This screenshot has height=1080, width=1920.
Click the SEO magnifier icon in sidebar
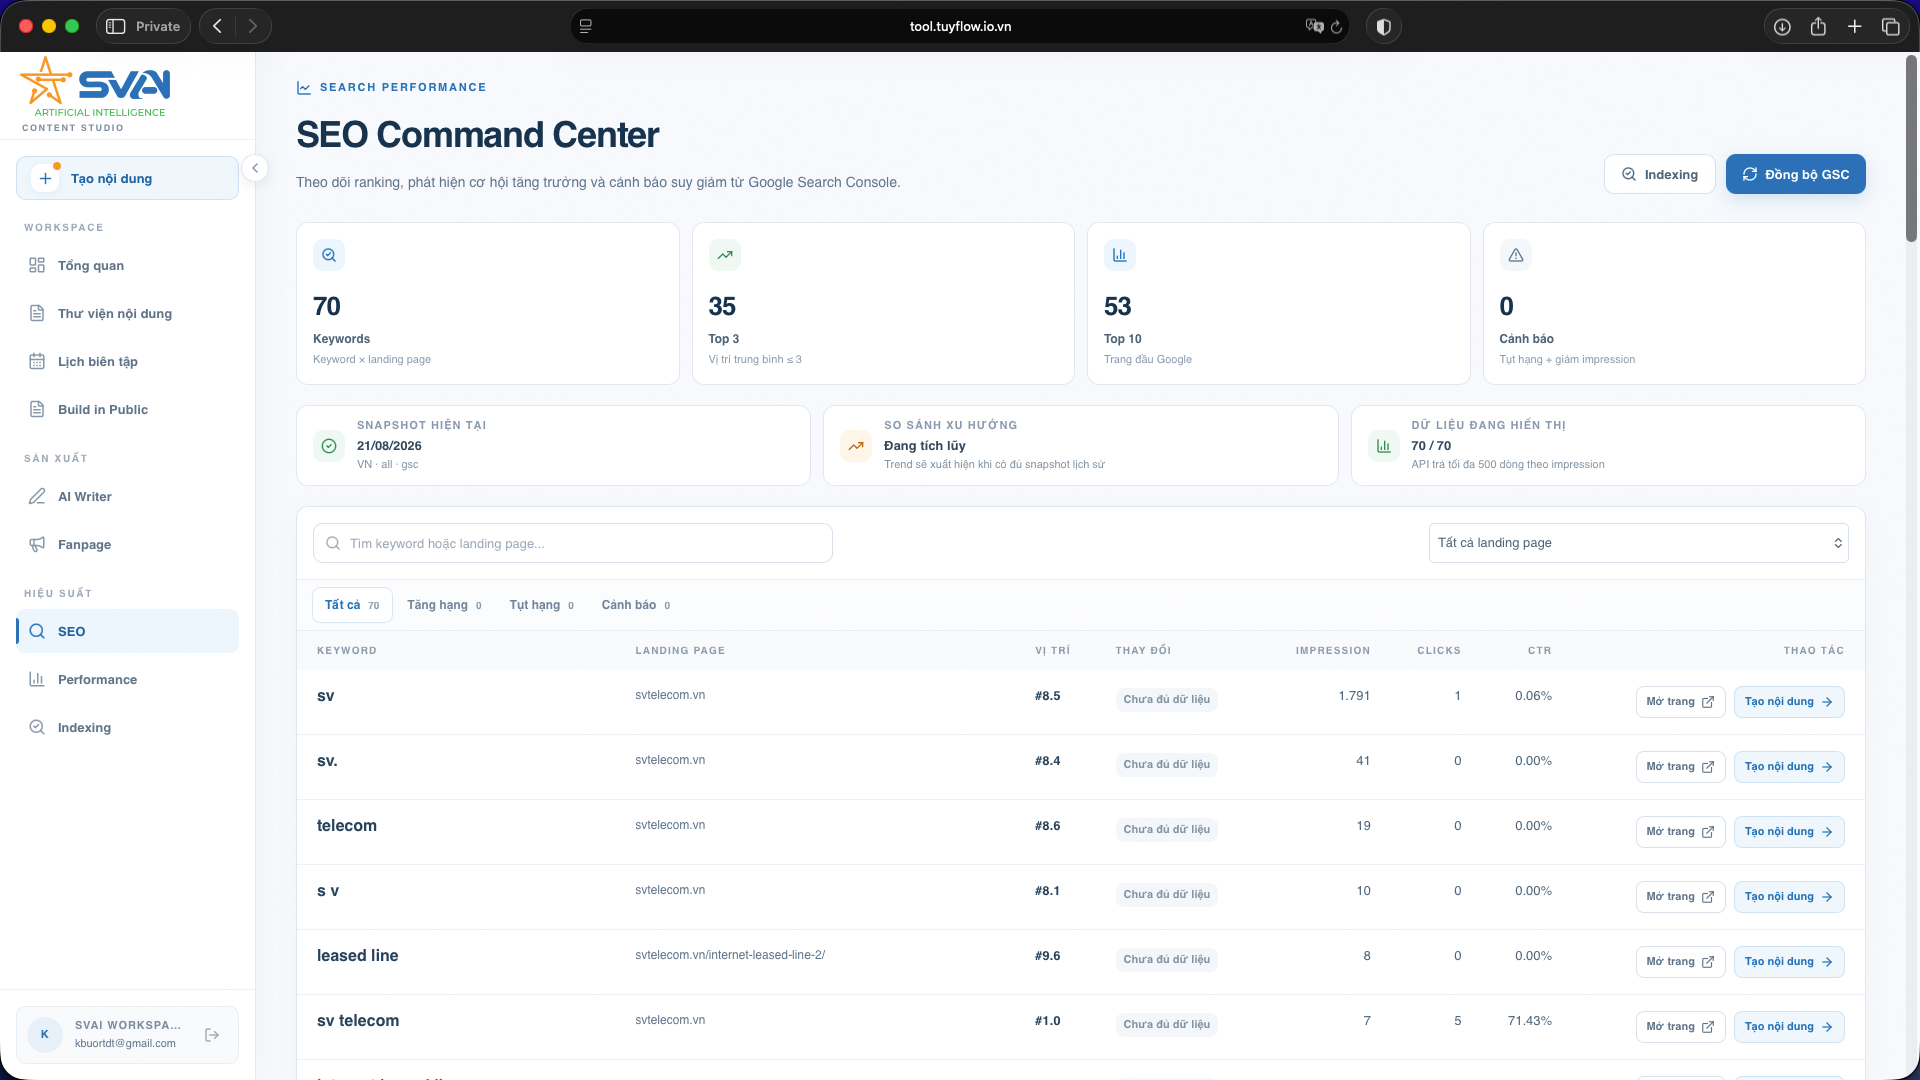(x=37, y=631)
